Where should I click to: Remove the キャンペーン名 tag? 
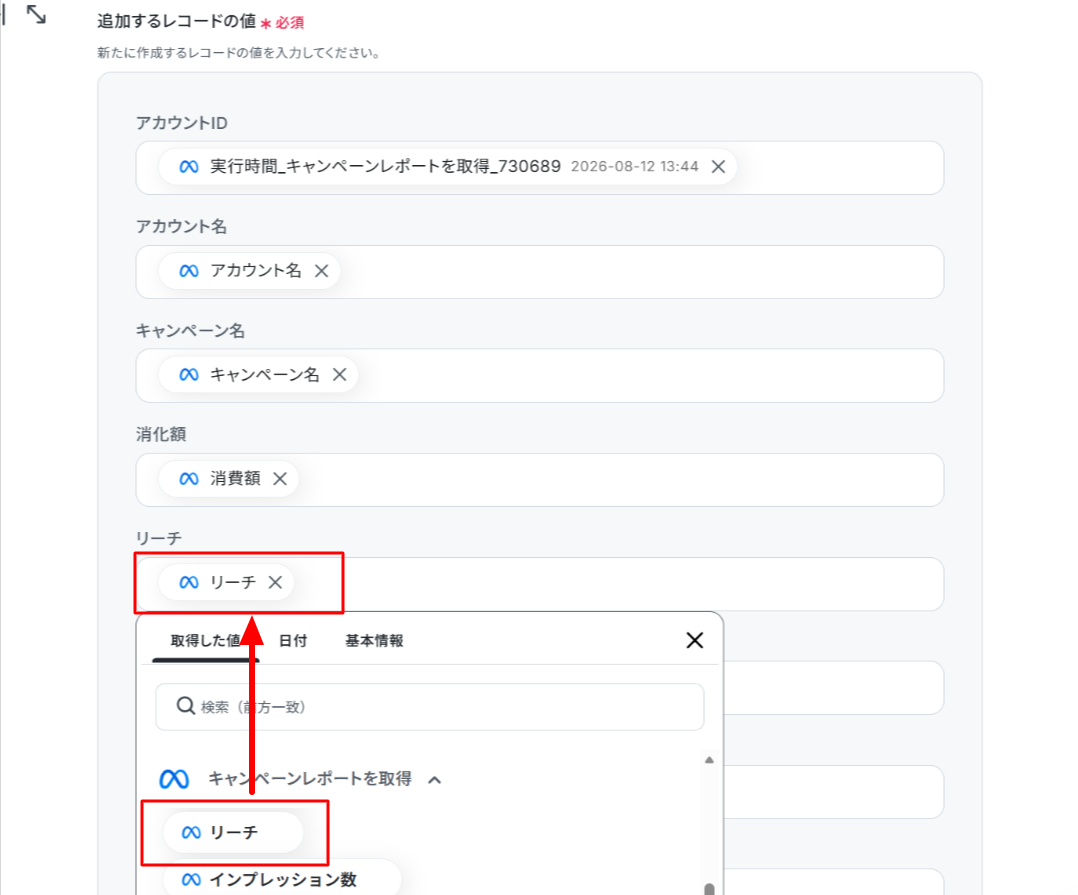click(x=340, y=375)
